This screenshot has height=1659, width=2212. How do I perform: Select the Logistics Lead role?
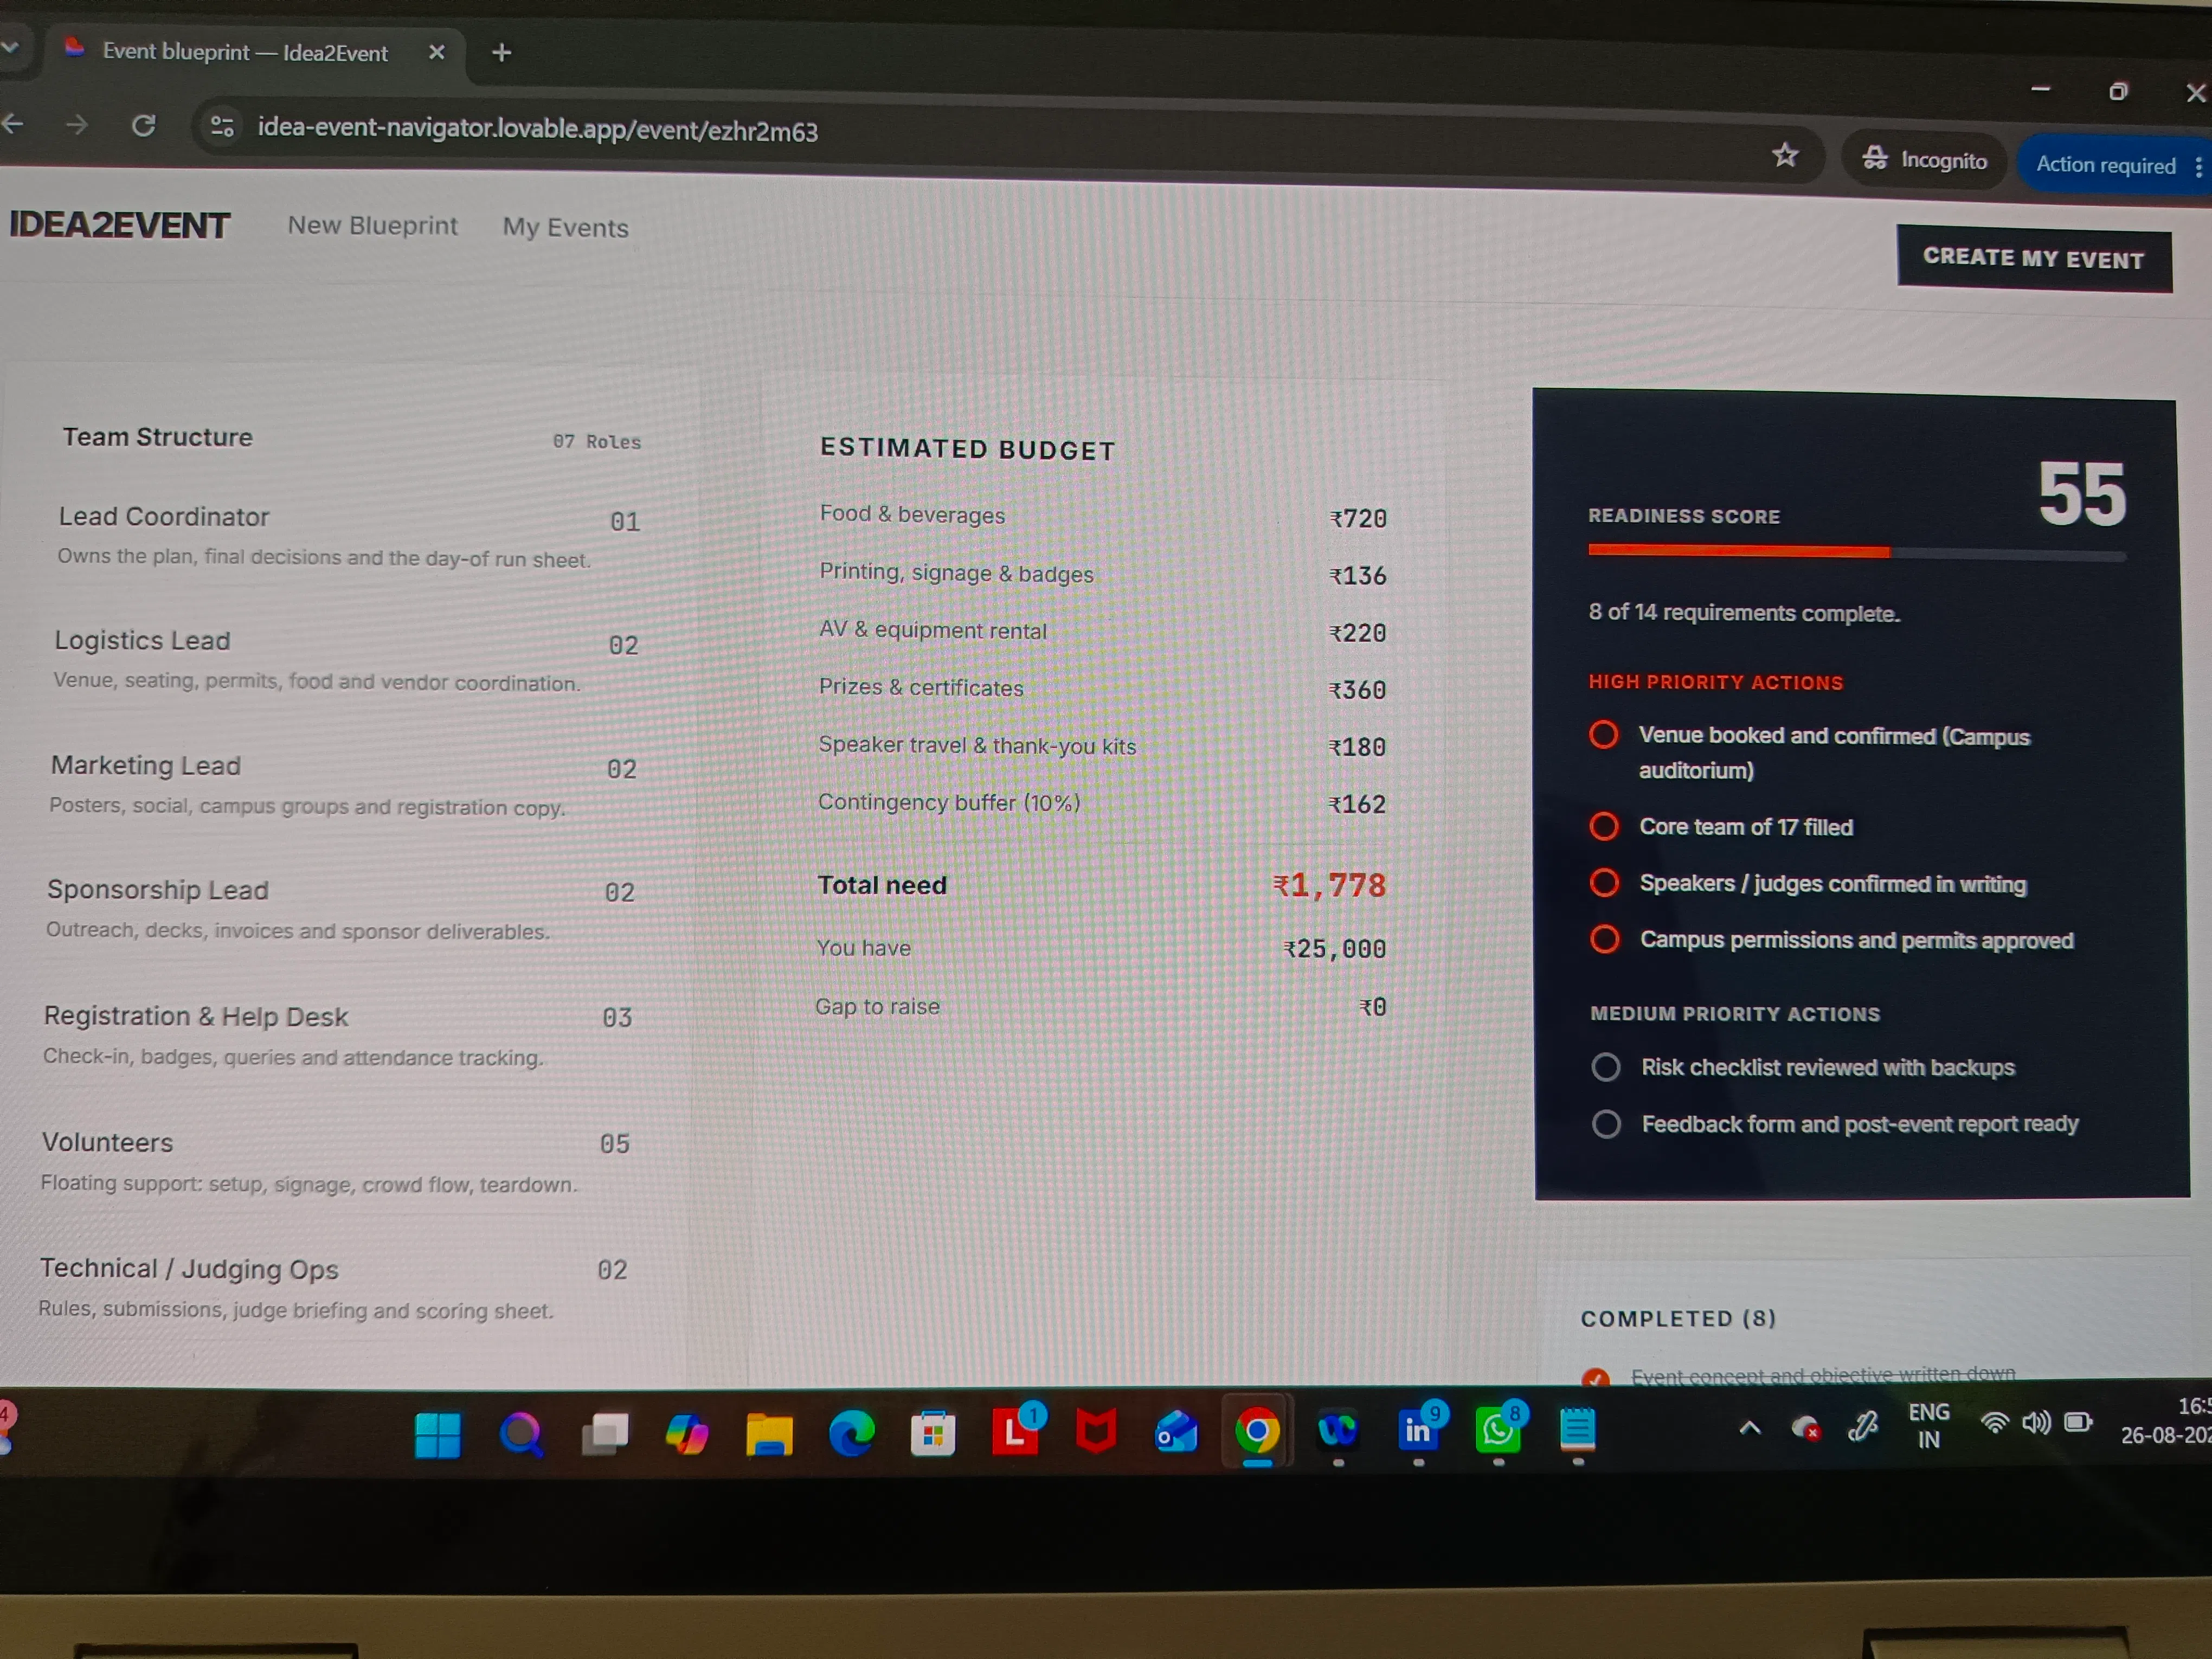(x=345, y=661)
